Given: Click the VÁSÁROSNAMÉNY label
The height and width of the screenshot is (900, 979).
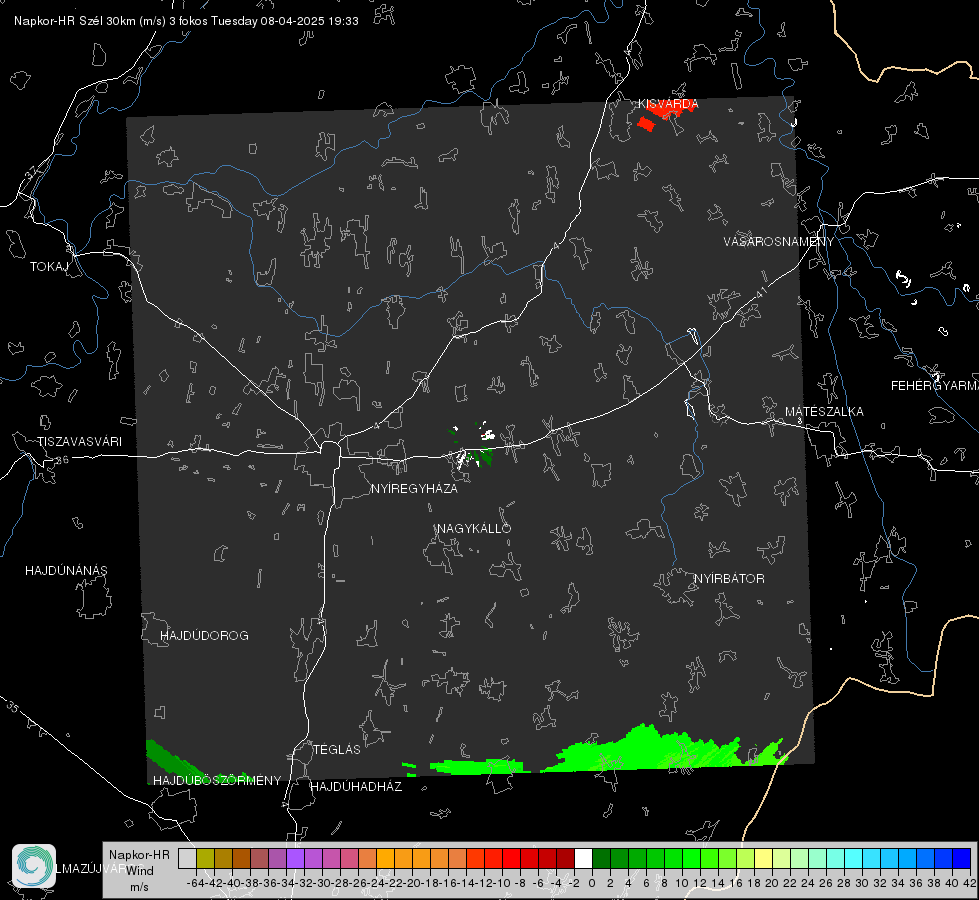Looking at the screenshot, I should point(779,242).
